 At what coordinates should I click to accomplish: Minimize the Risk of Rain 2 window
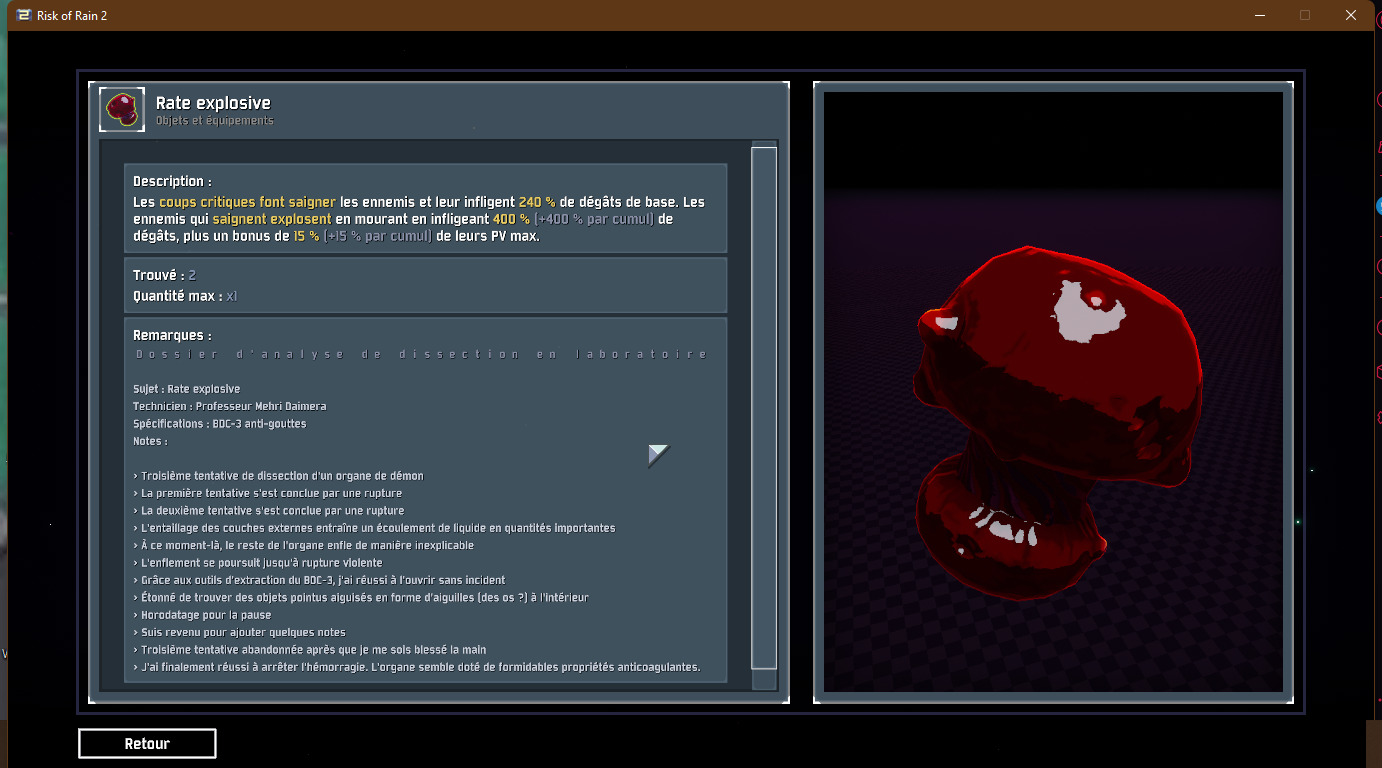[x=1258, y=15]
